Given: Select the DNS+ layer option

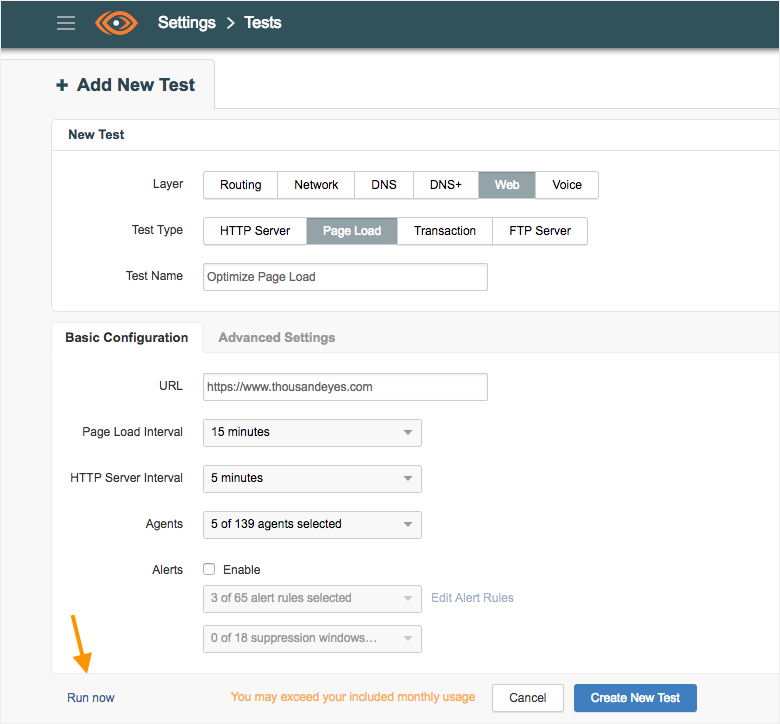Looking at the screenshot, I should 445,185.
